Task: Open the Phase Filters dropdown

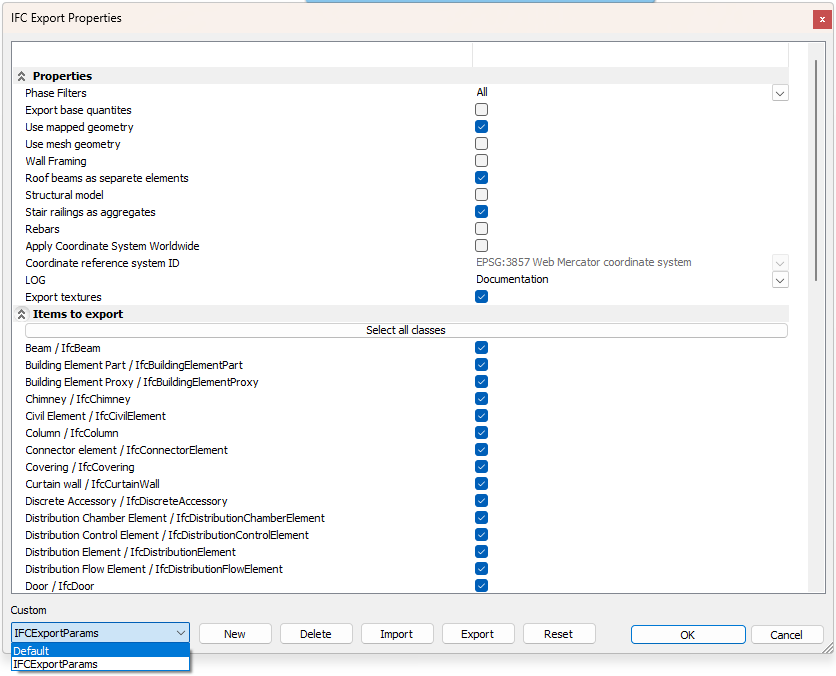Action: [x=780, y=93]
